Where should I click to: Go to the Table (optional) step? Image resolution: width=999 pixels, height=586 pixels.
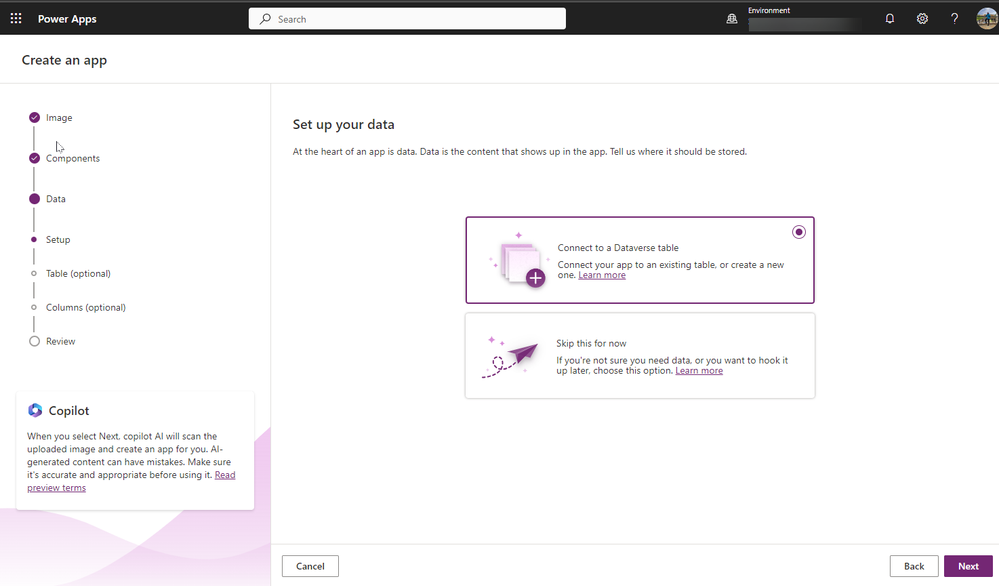pyautogui.click(x=78, y=273)
